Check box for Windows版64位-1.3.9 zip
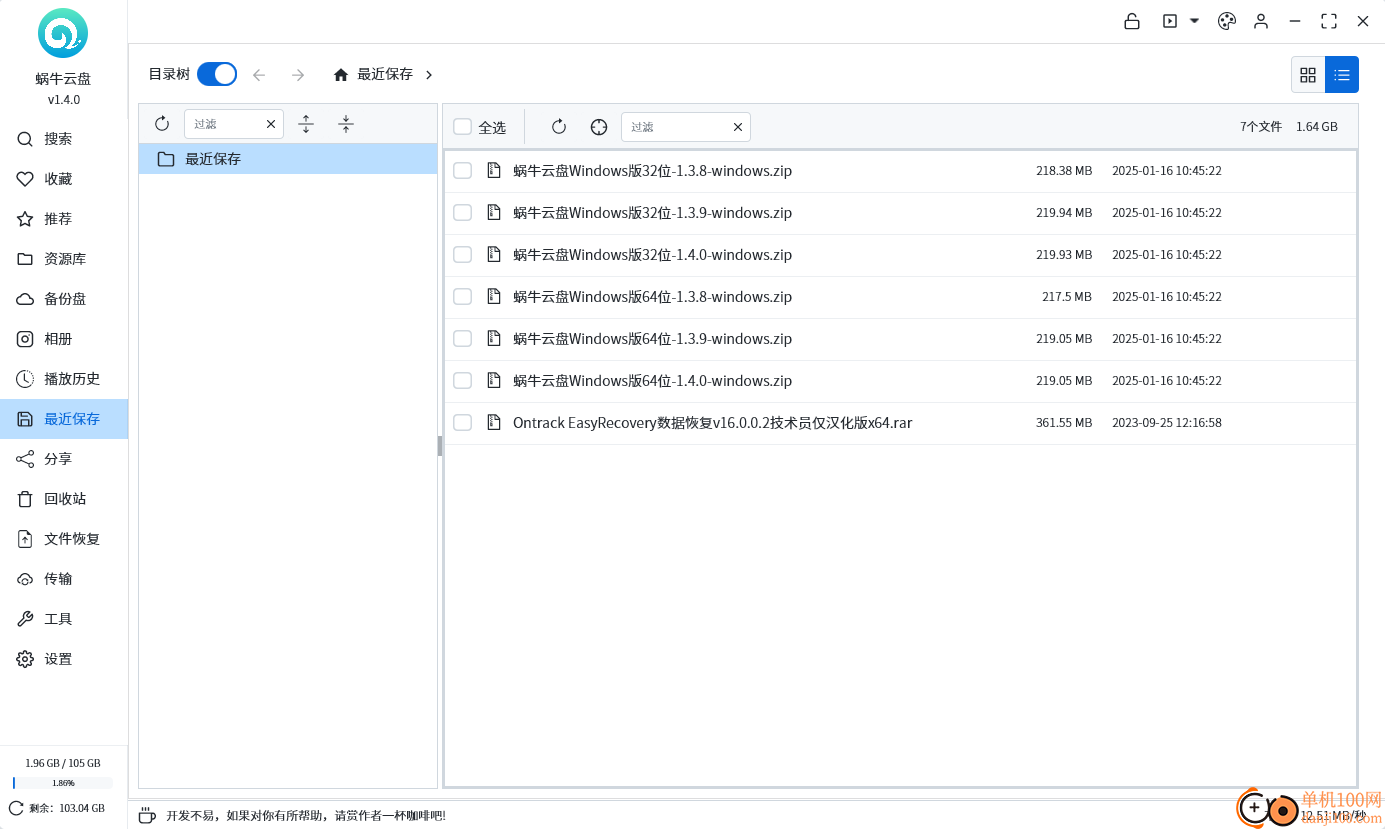 click(462, 339)
